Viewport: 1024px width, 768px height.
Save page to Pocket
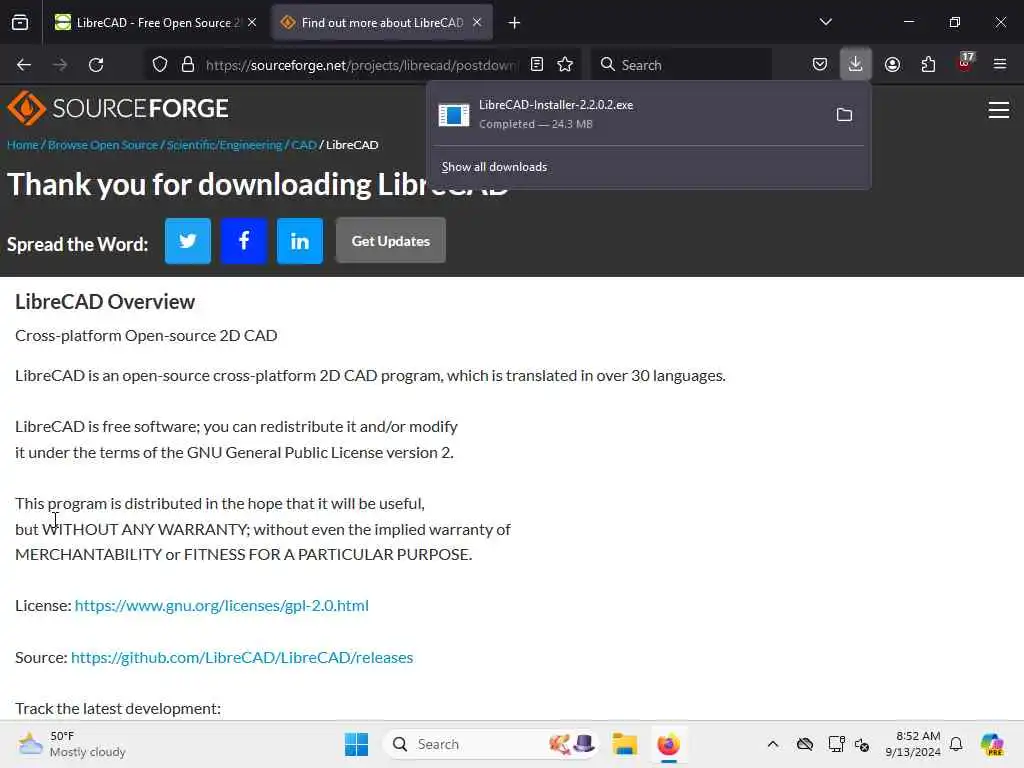click(x=820, y=65)
